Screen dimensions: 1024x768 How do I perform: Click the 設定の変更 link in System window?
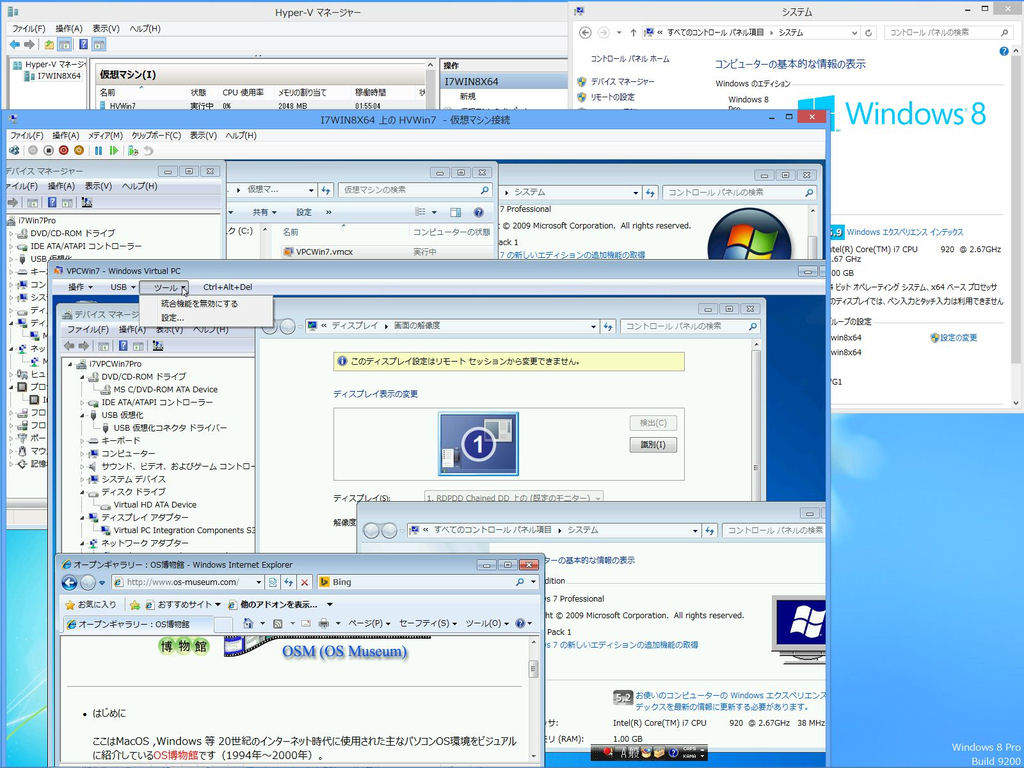[x=959, y=338]
